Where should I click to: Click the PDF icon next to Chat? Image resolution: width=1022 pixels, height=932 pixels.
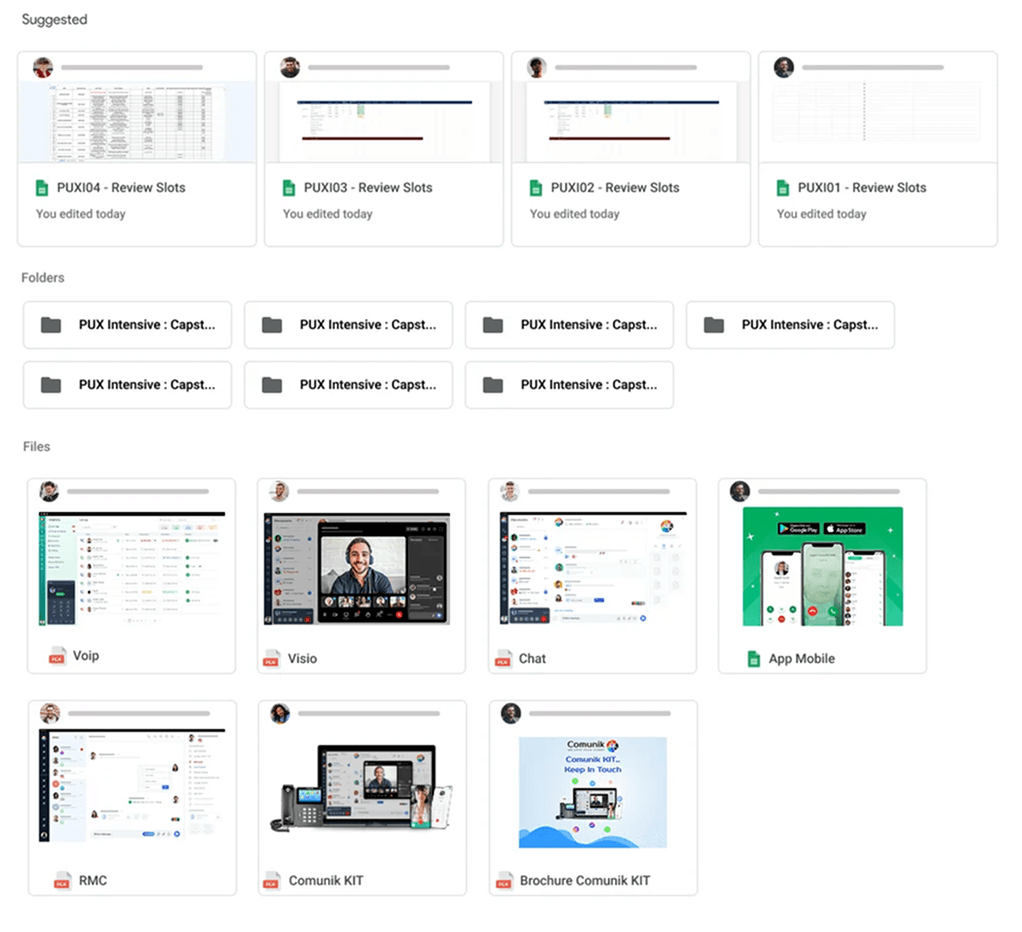point(503,659)
